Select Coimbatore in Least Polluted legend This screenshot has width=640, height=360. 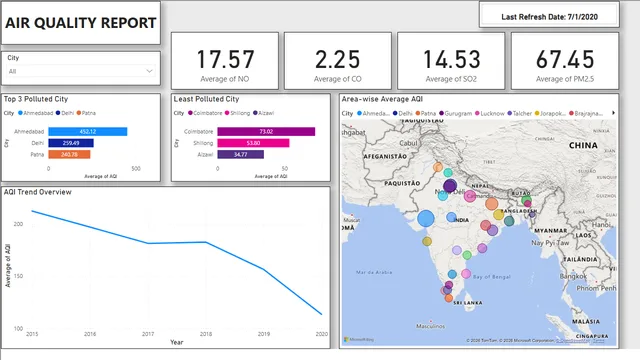click(x=205, y=113)
